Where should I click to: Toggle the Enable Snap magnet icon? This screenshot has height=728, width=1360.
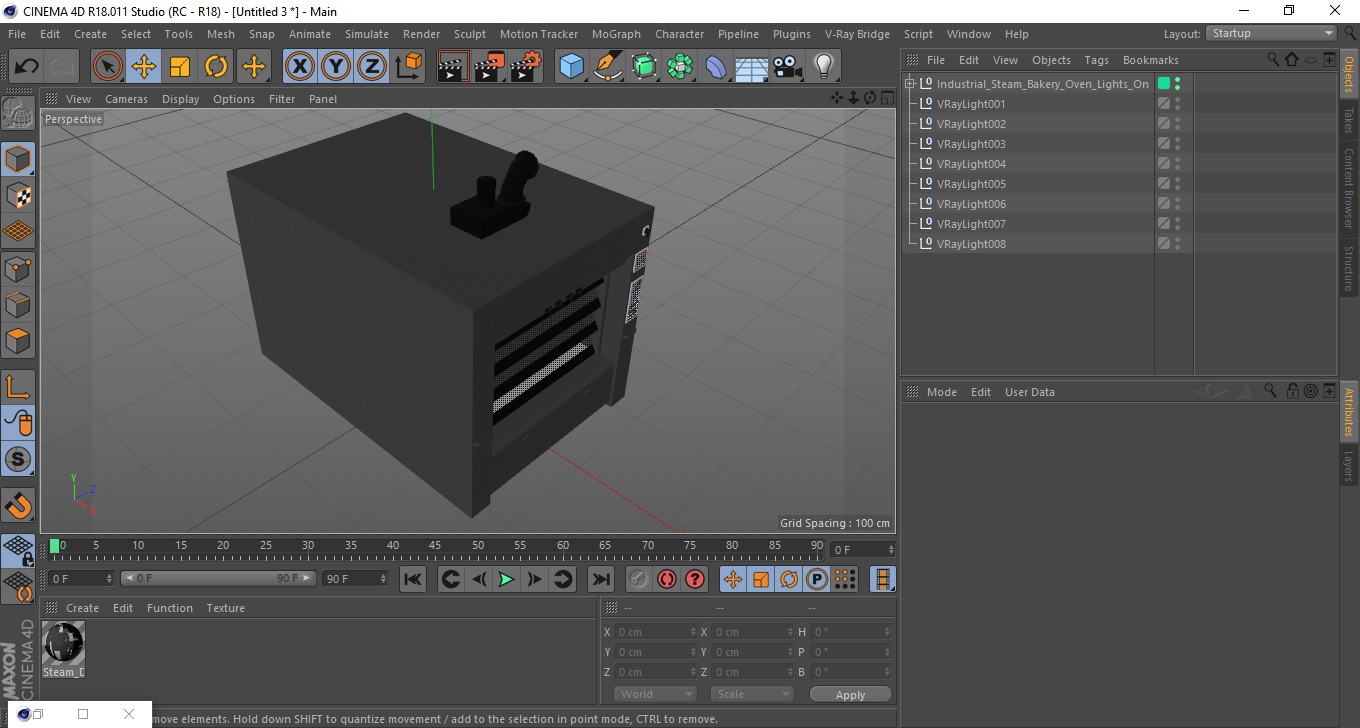pos(18,505)
